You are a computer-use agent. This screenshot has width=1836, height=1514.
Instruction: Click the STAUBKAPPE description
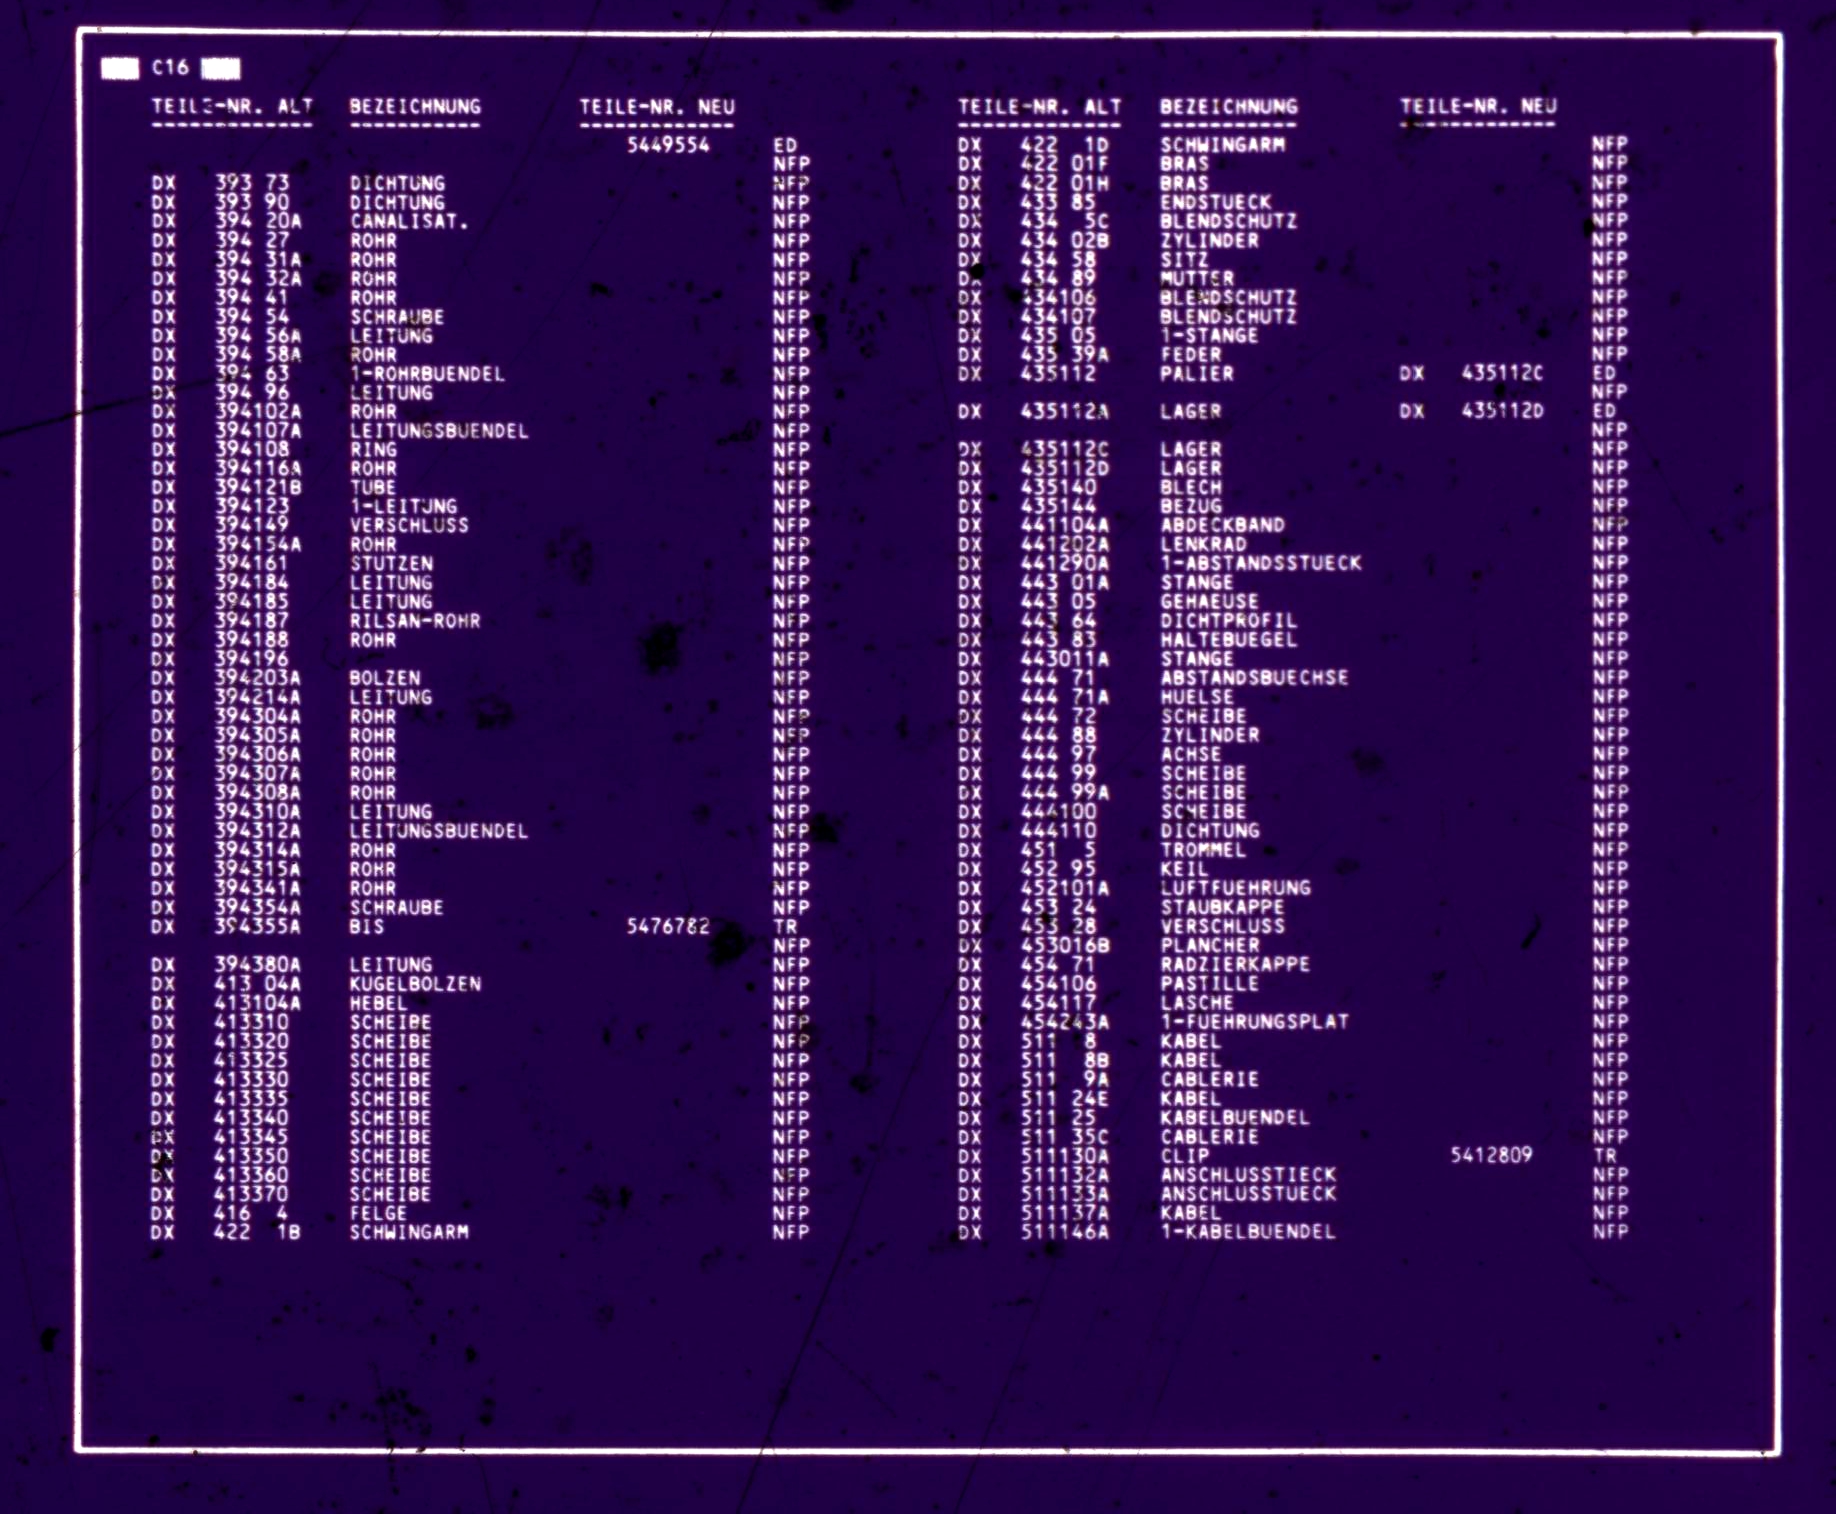pos(1222,907)
